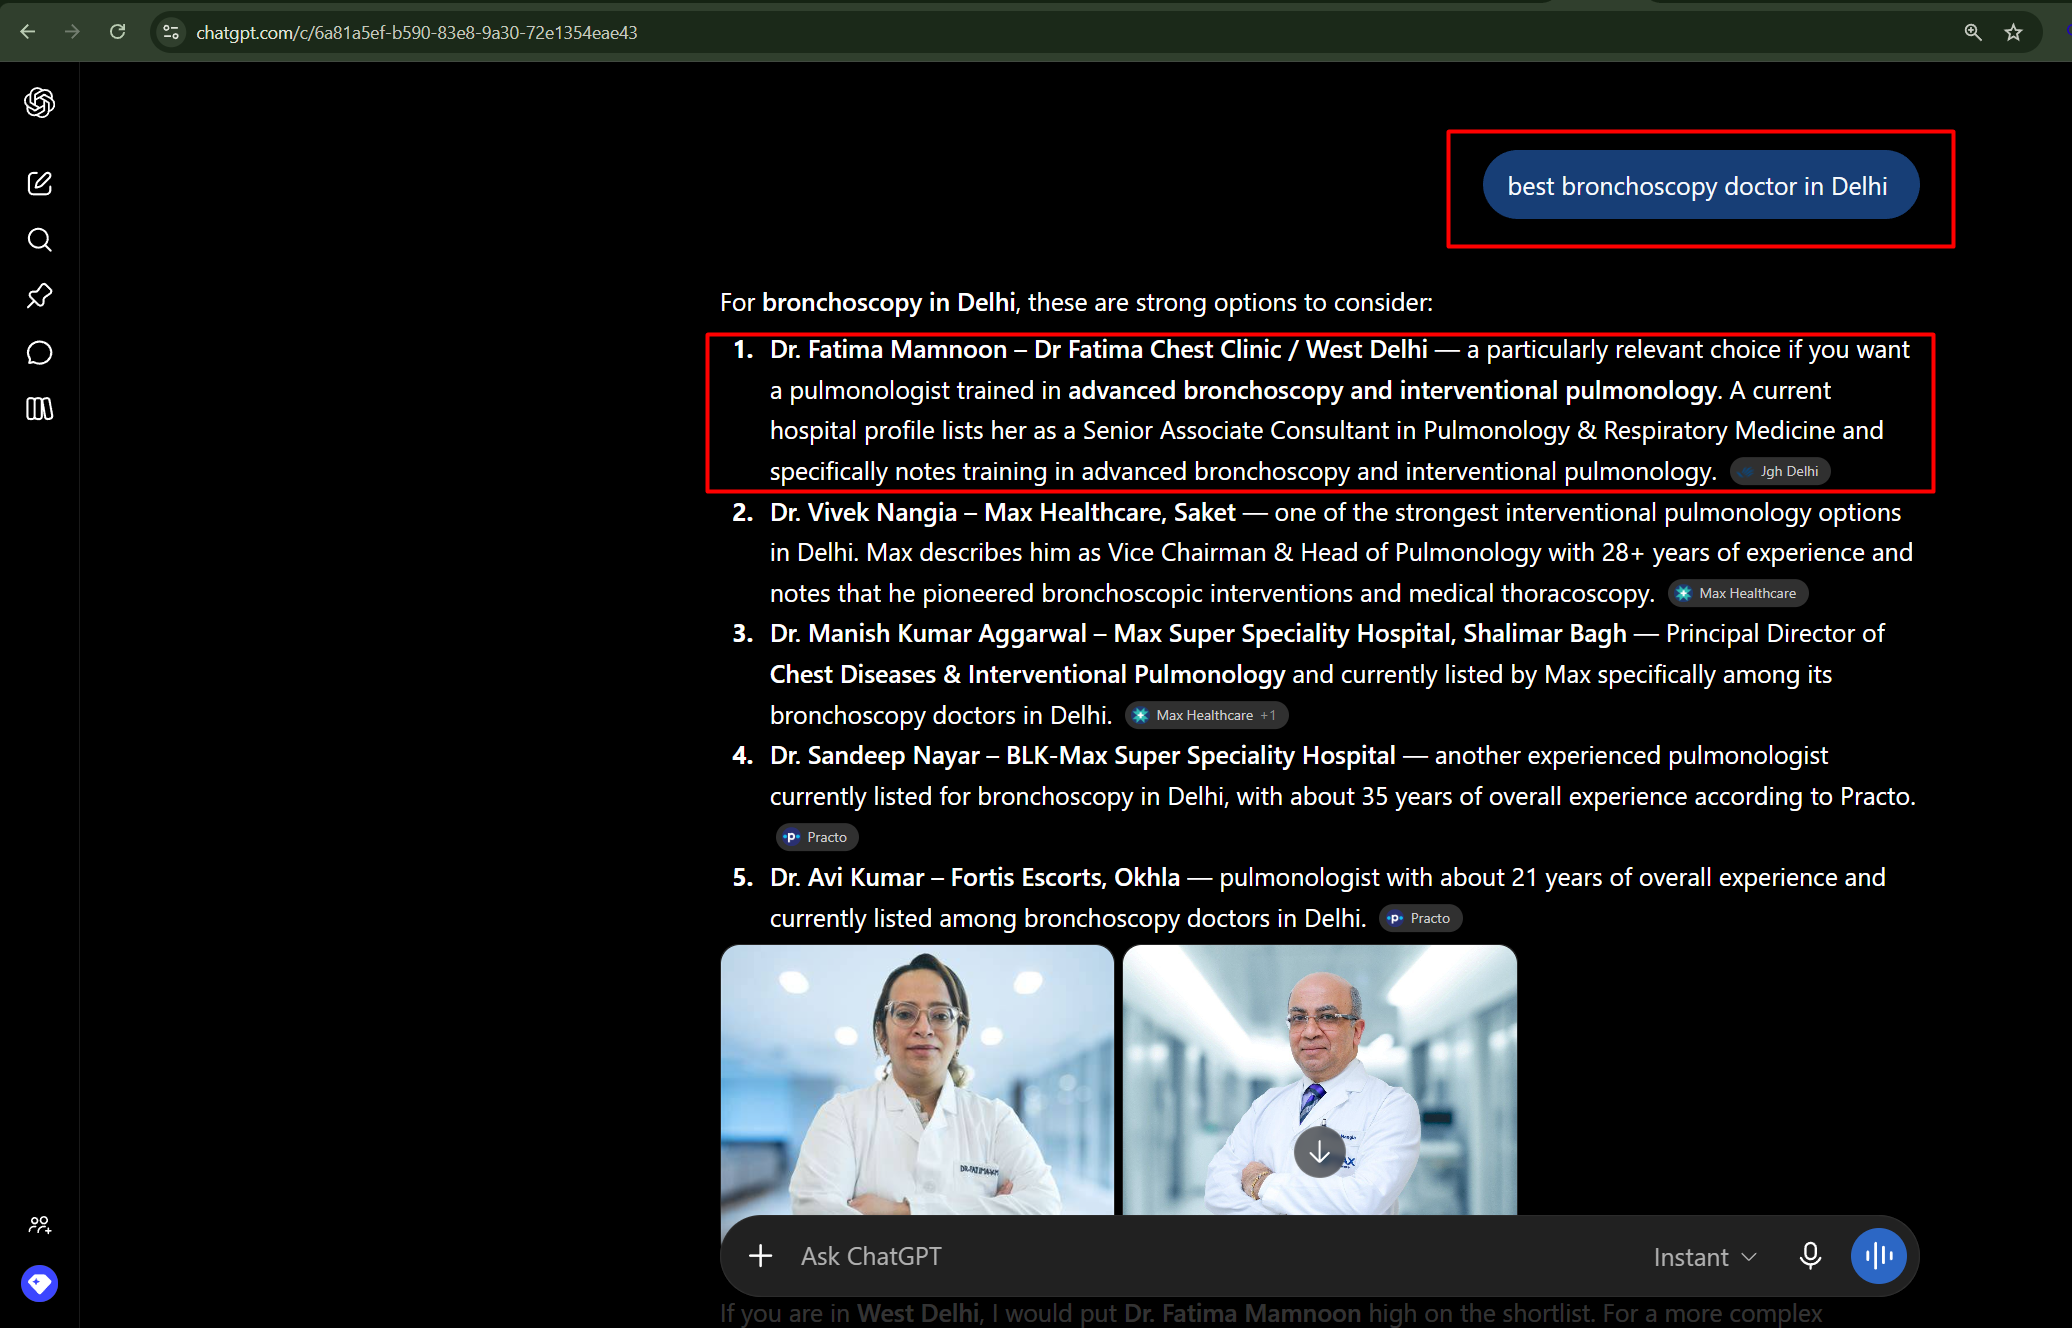
Task: Click the invite people icon at the bottom of the sidebar
Action: (x=39, y=1224)
